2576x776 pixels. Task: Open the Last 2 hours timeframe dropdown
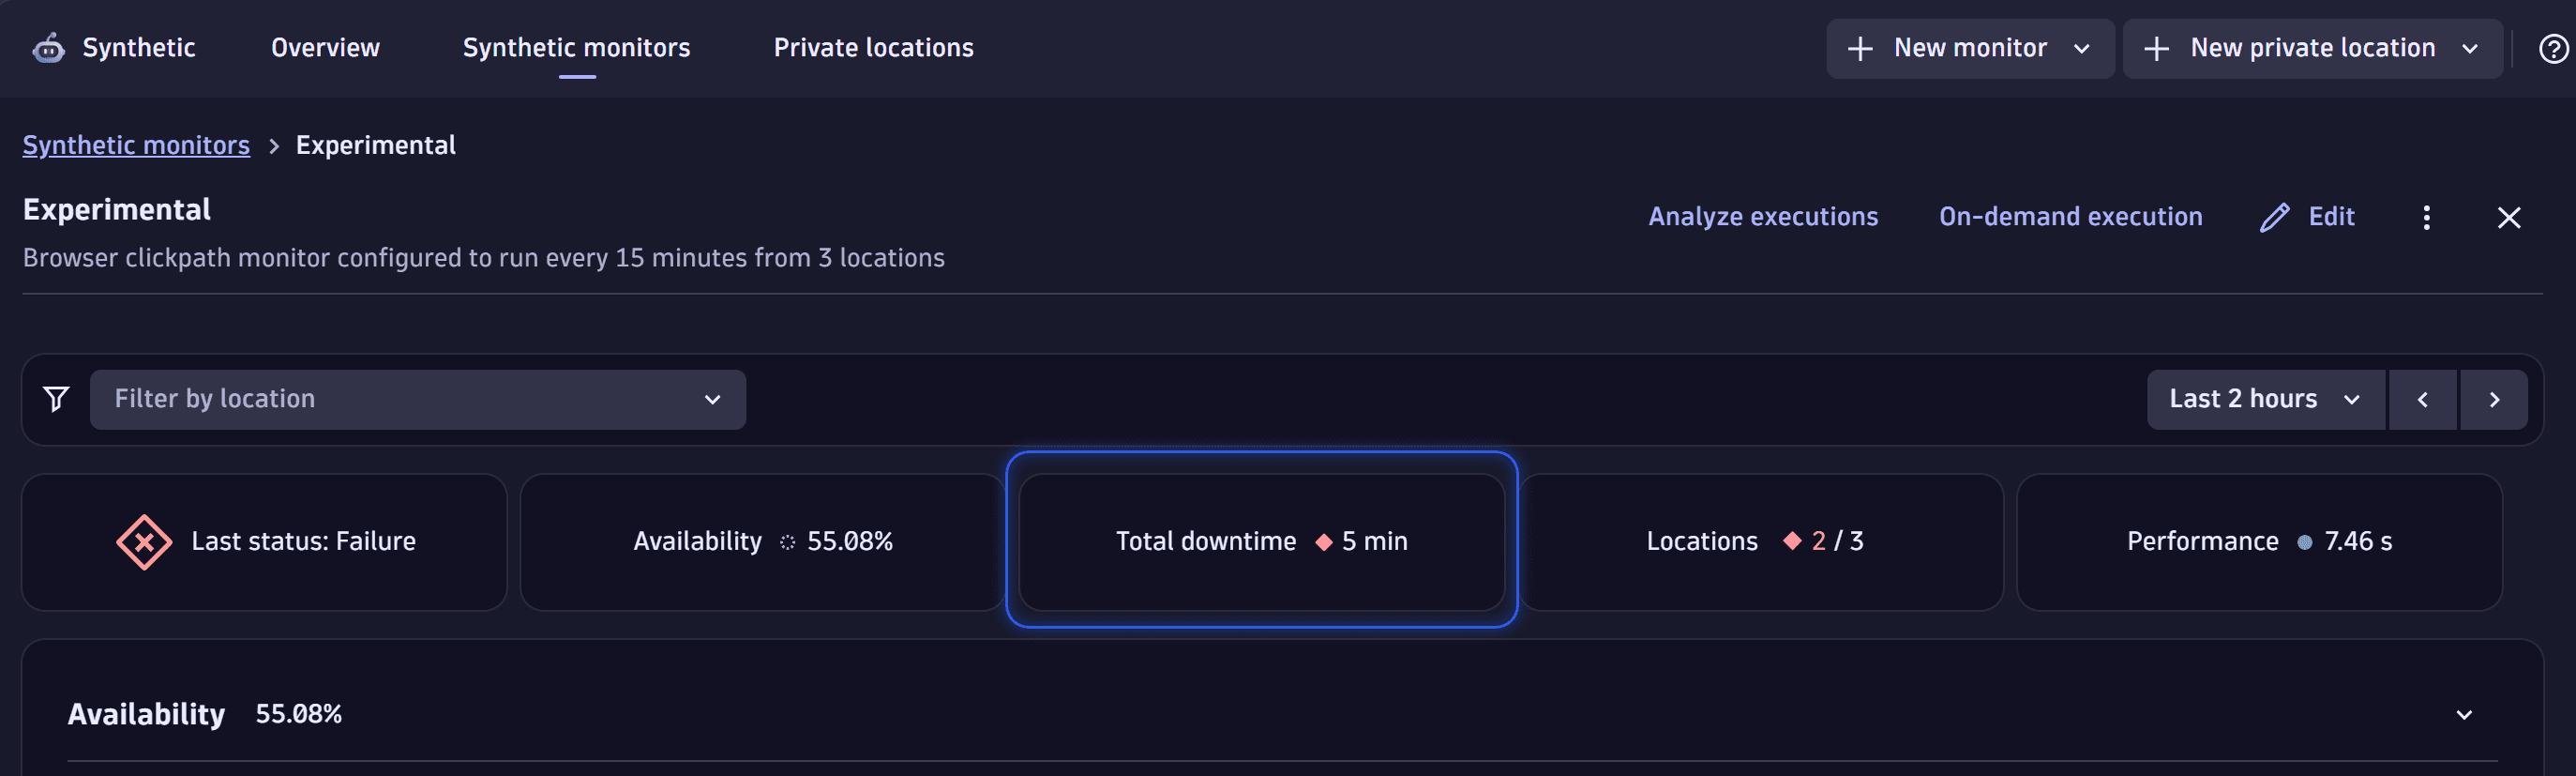pyautogui.click(x=2264, y=399)
